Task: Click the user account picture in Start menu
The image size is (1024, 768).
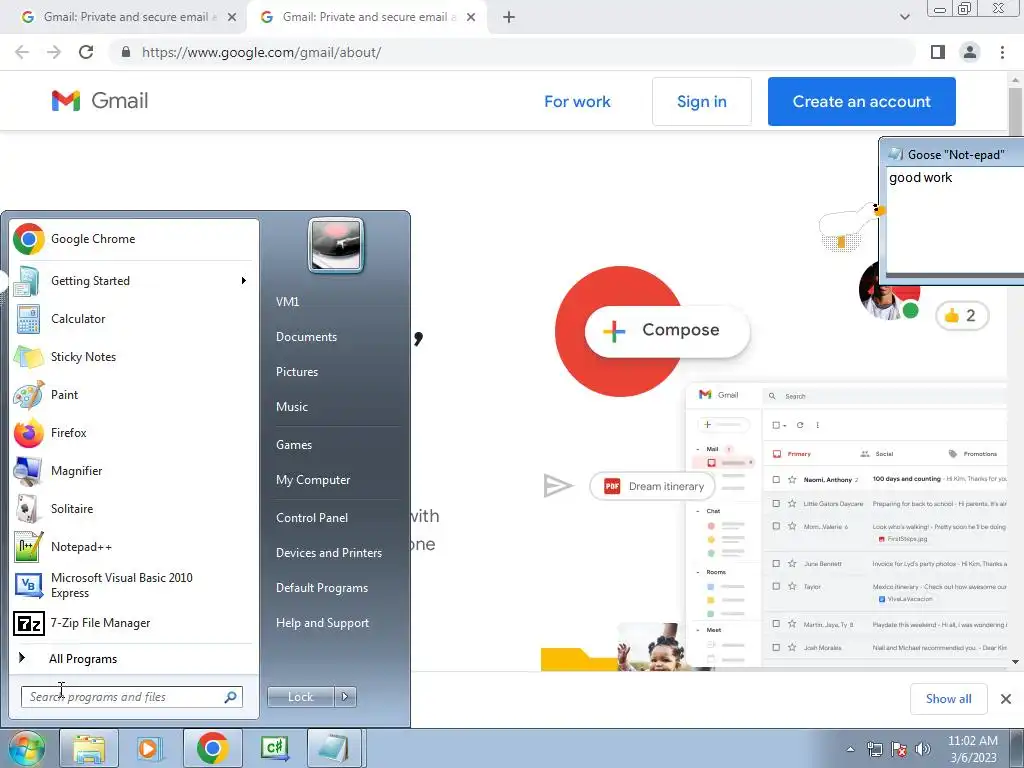Action: pos(336,245)
